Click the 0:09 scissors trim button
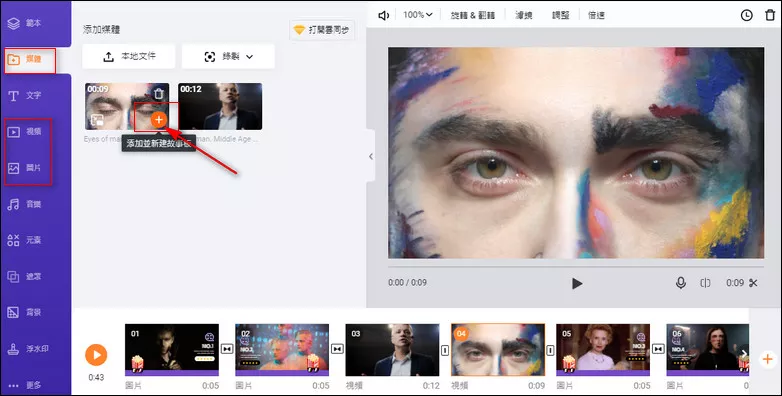Viewport: 782px width, 396px height. 742,283
